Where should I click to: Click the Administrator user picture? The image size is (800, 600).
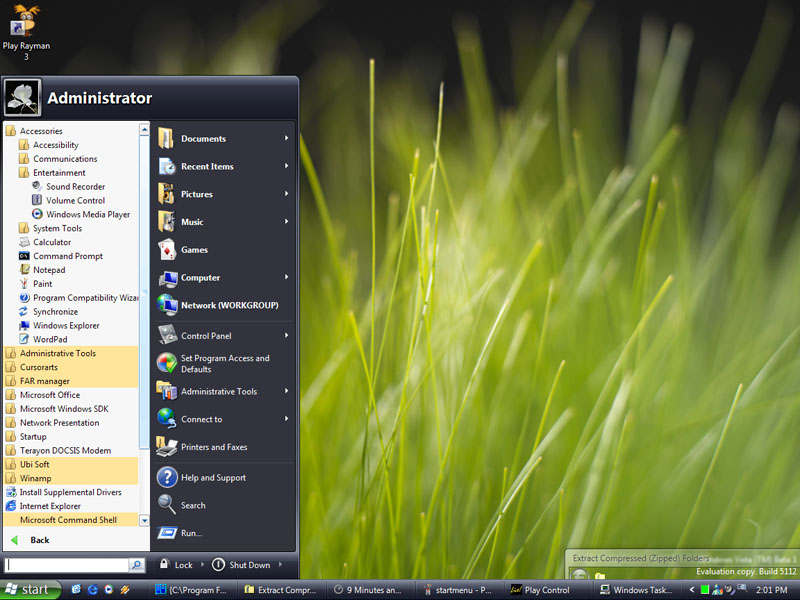point(22,97)
